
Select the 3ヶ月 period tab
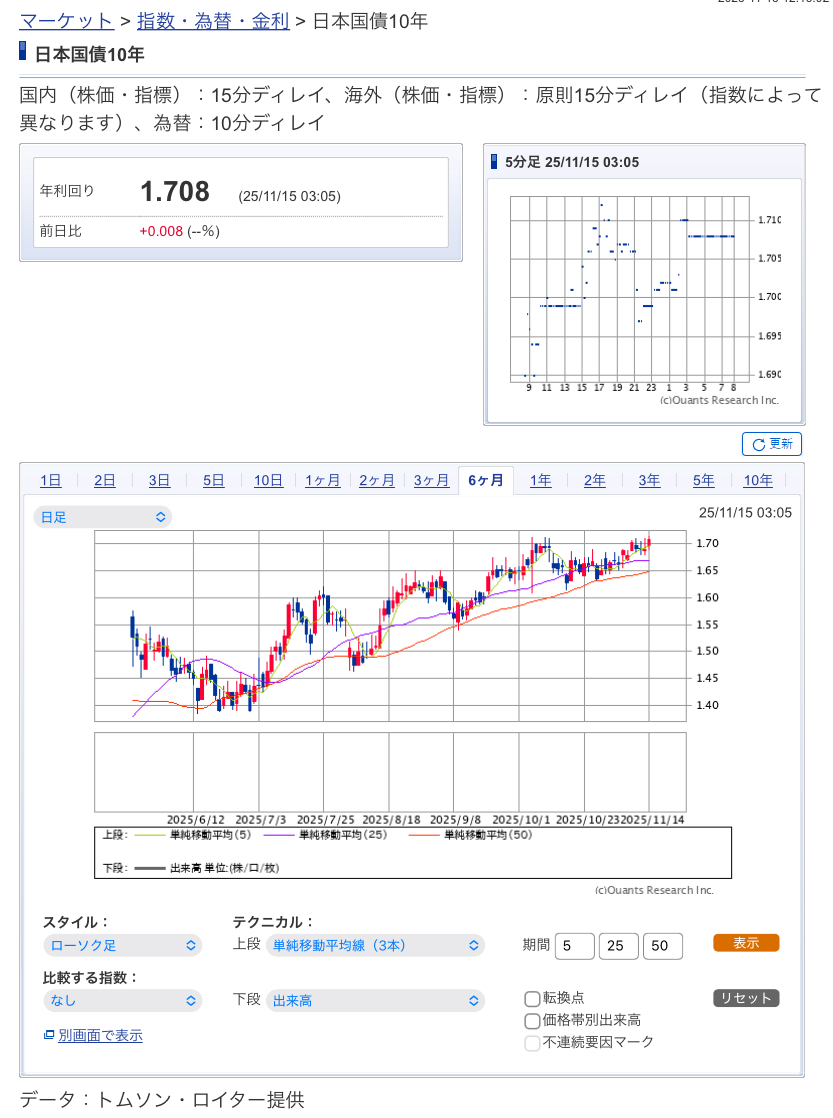pos(431,481)
